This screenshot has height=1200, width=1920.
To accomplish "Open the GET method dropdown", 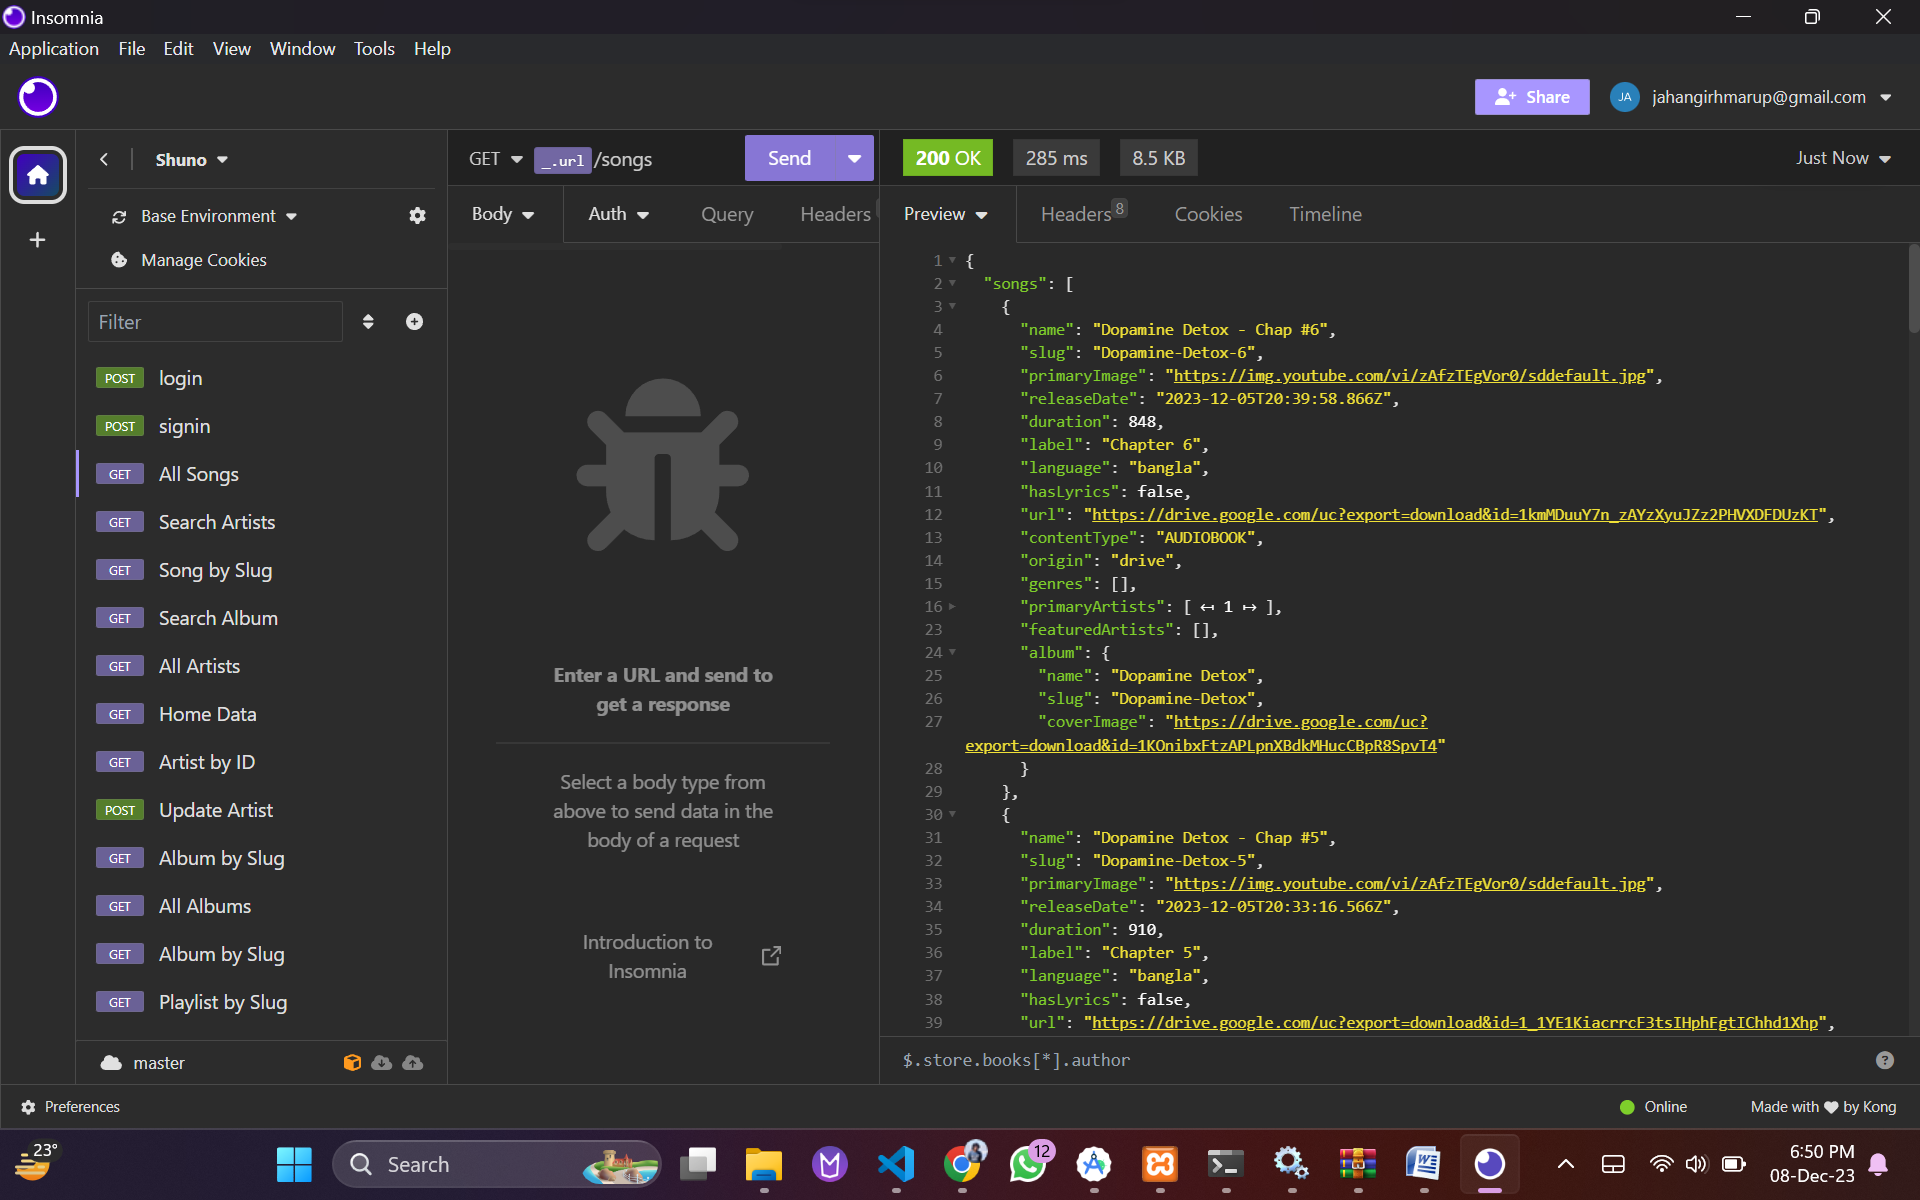I will tap(496, 159).
